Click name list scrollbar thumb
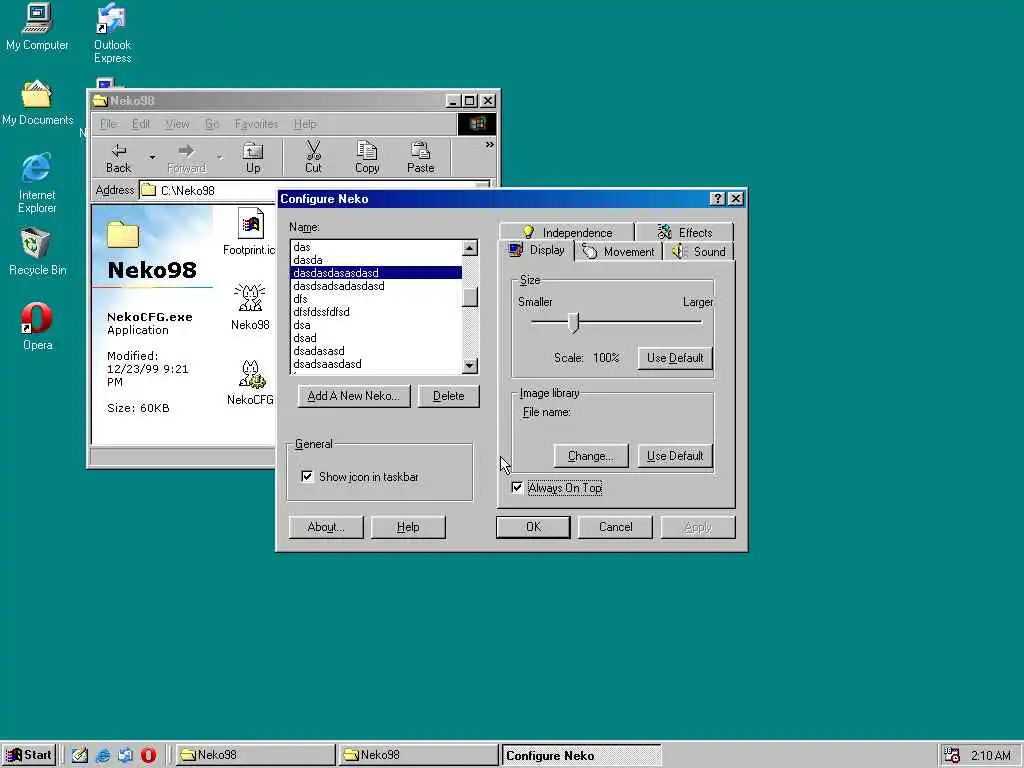 coord(470,296)
